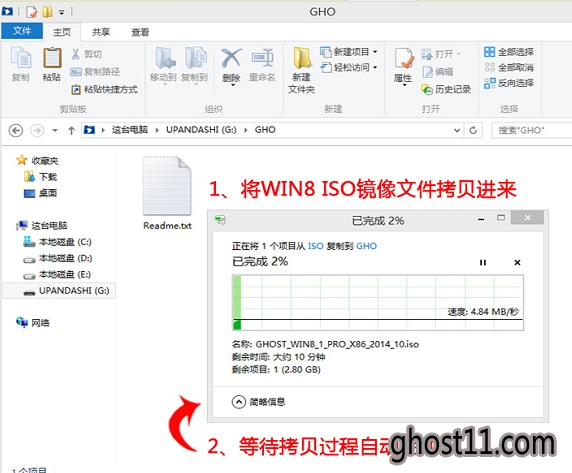Open Network in navigation pane
The width and height of the screenshot is (572, 473).
33,323
